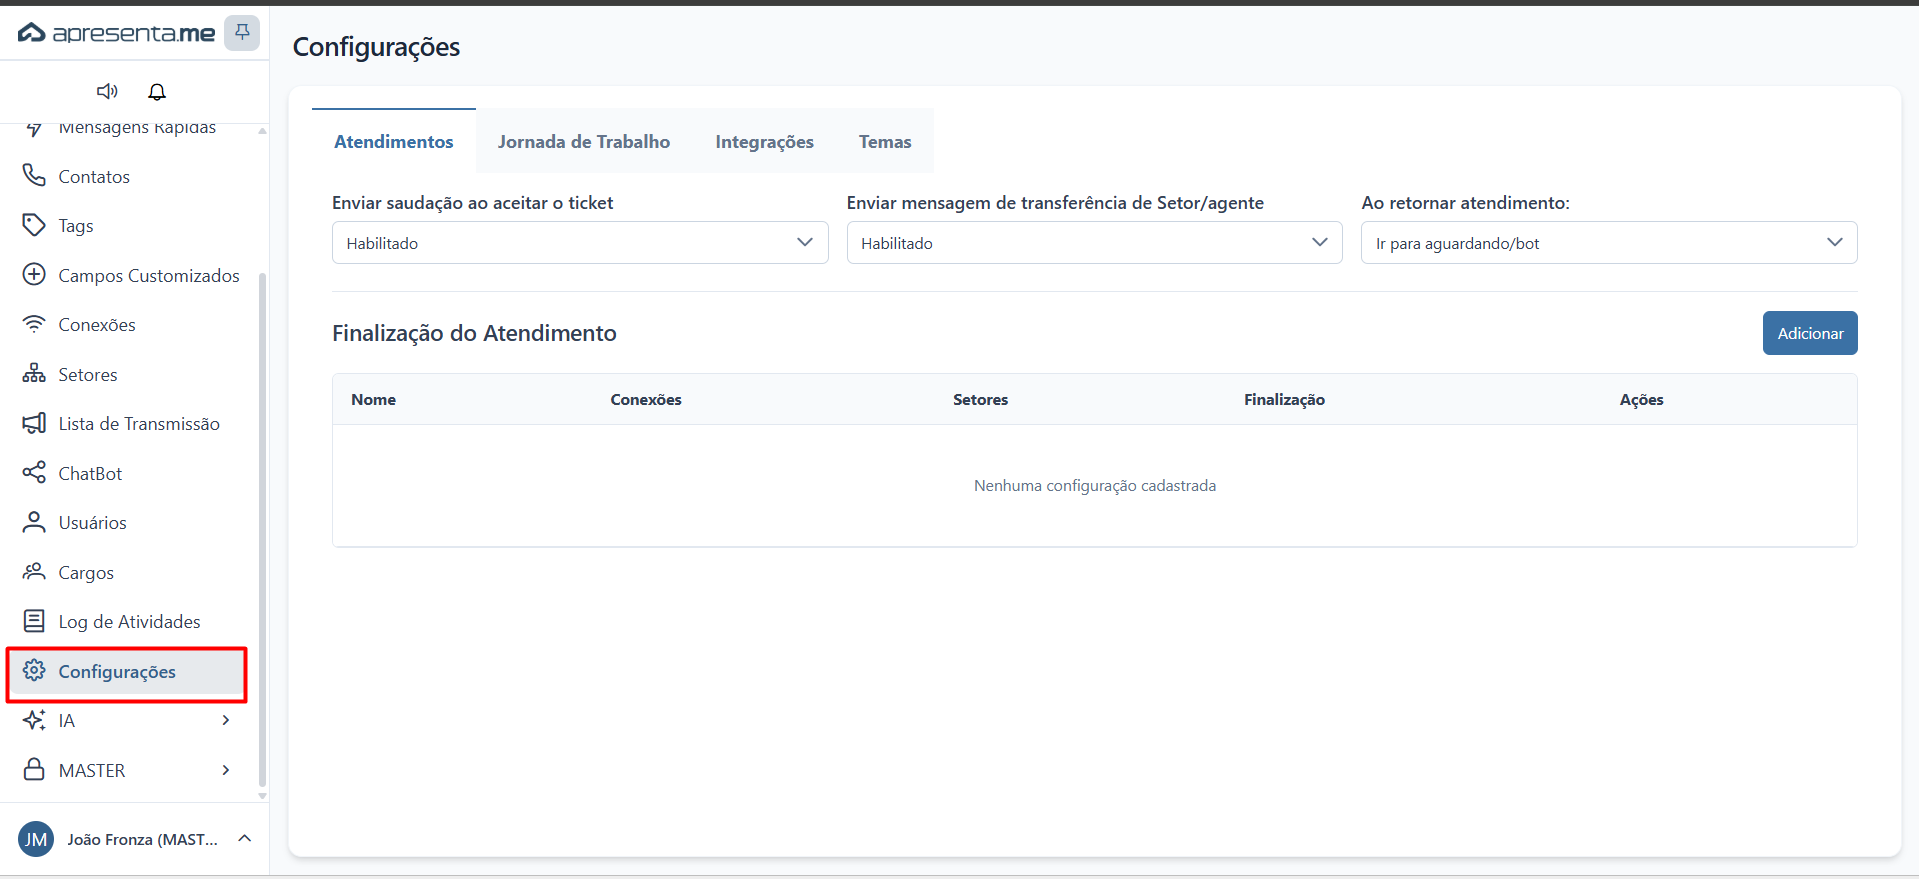1919x879 pixels.
Task: Click the apresenta.me logo
Action: pyautogui.click(x=116, y=33)
